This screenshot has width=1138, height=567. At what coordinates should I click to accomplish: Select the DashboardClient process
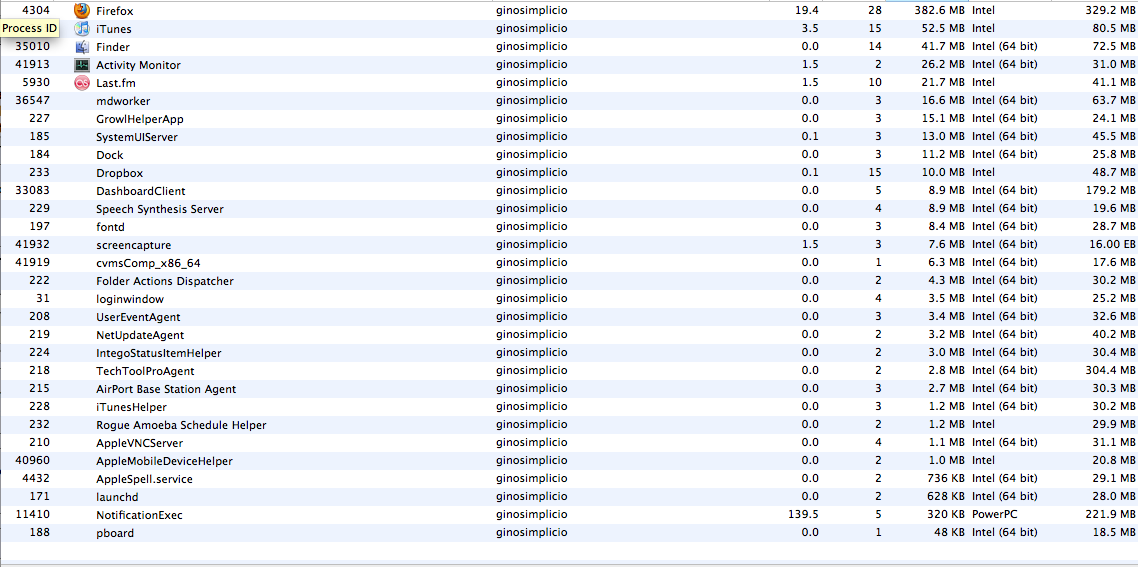click(x=569, y=191)
